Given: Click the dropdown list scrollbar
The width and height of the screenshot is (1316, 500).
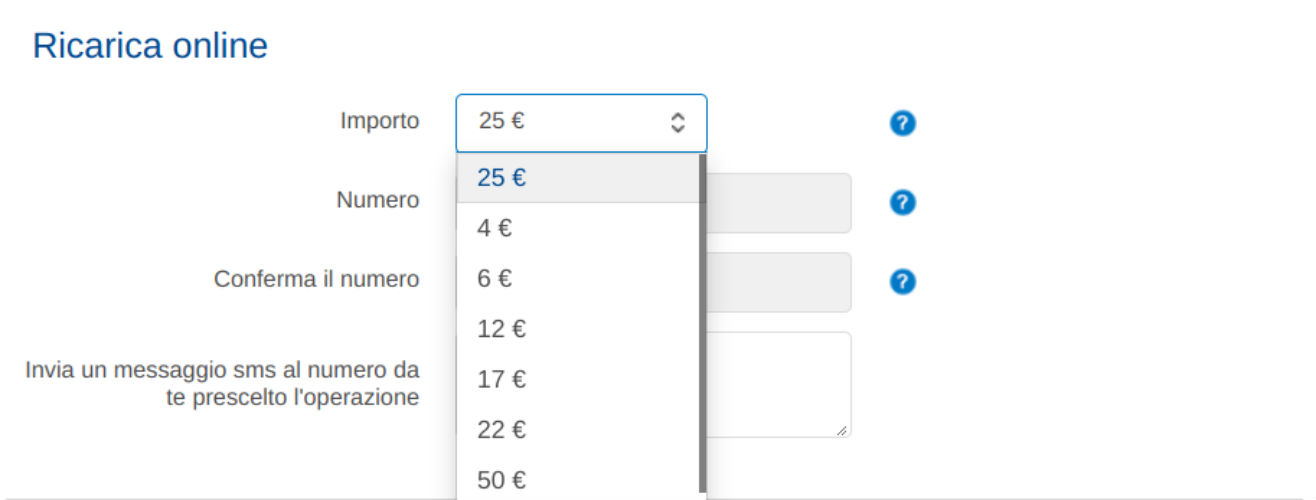Looking at the screenshot, I should tap(702, 324).
